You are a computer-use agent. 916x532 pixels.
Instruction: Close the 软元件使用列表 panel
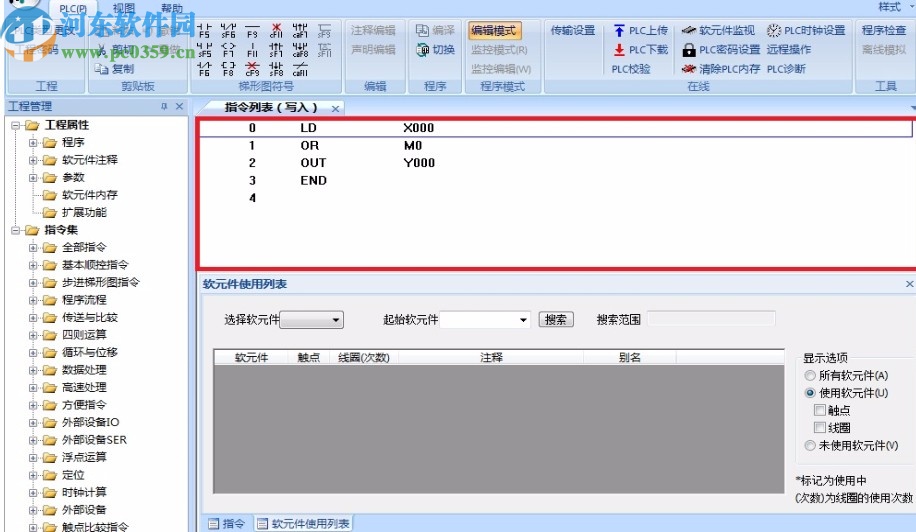(910, 284)
